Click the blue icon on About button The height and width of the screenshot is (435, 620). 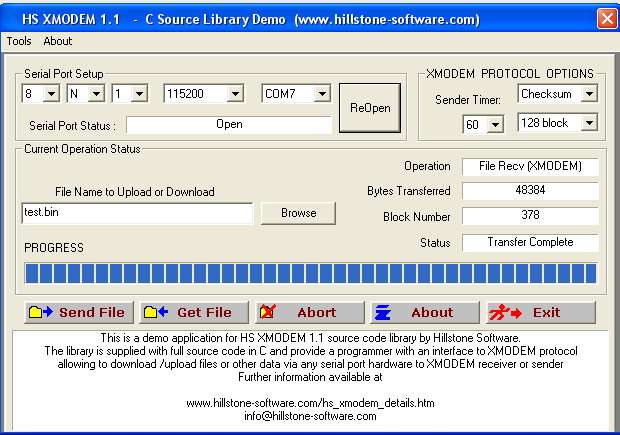[383, 312]
